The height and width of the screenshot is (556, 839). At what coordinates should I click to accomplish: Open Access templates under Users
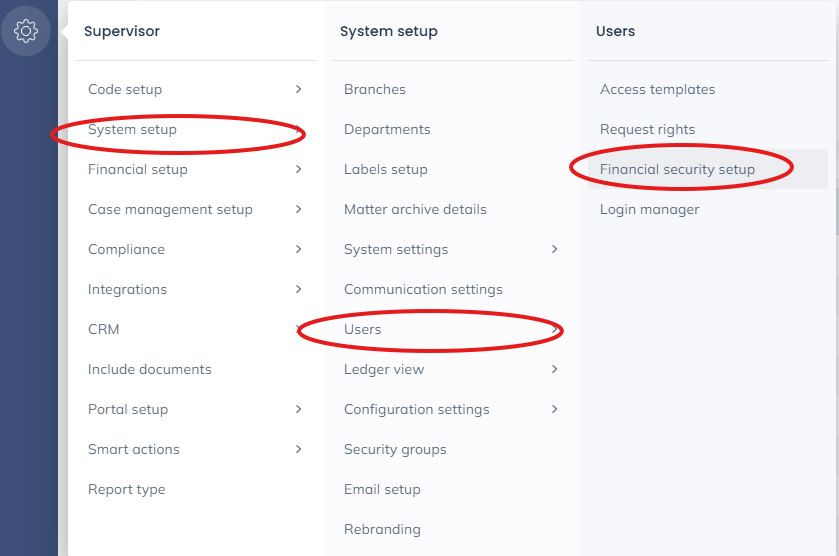[657, 89]
